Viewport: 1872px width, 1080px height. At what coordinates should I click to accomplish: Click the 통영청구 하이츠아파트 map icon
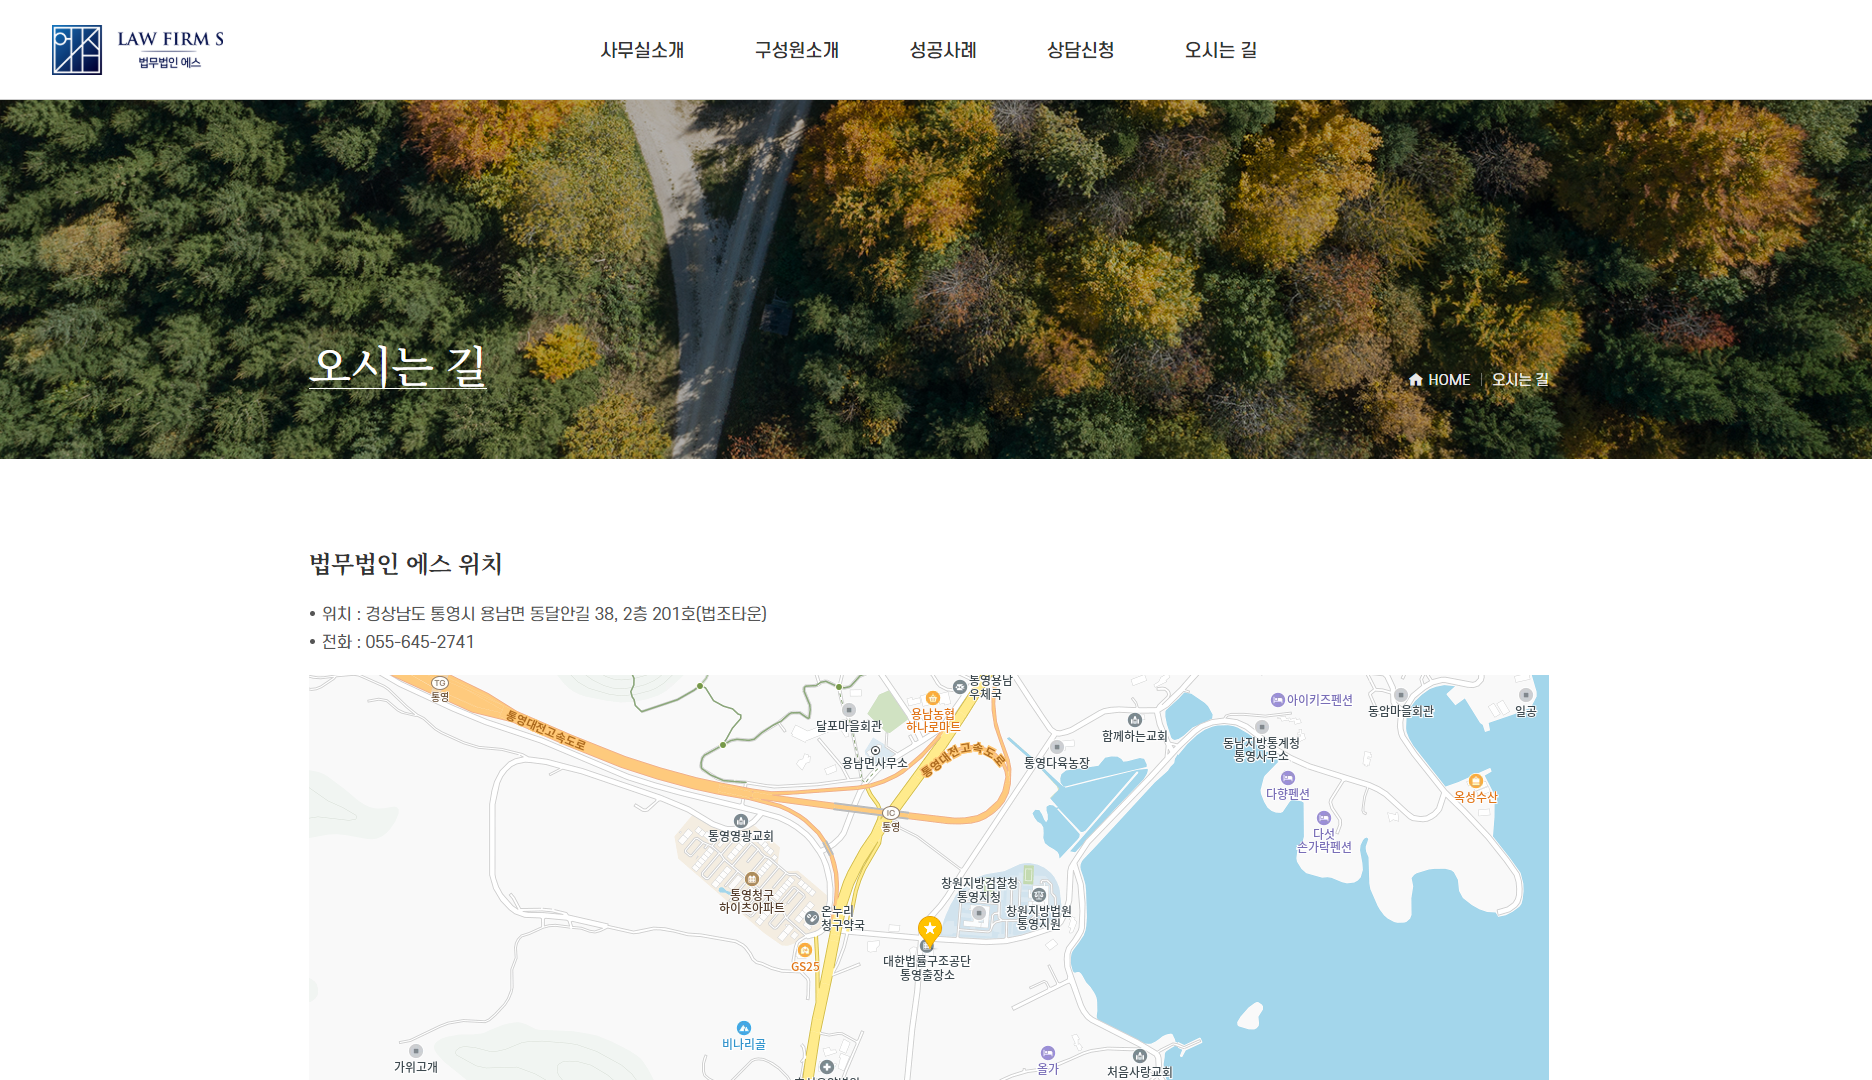(x=752, y=879)
